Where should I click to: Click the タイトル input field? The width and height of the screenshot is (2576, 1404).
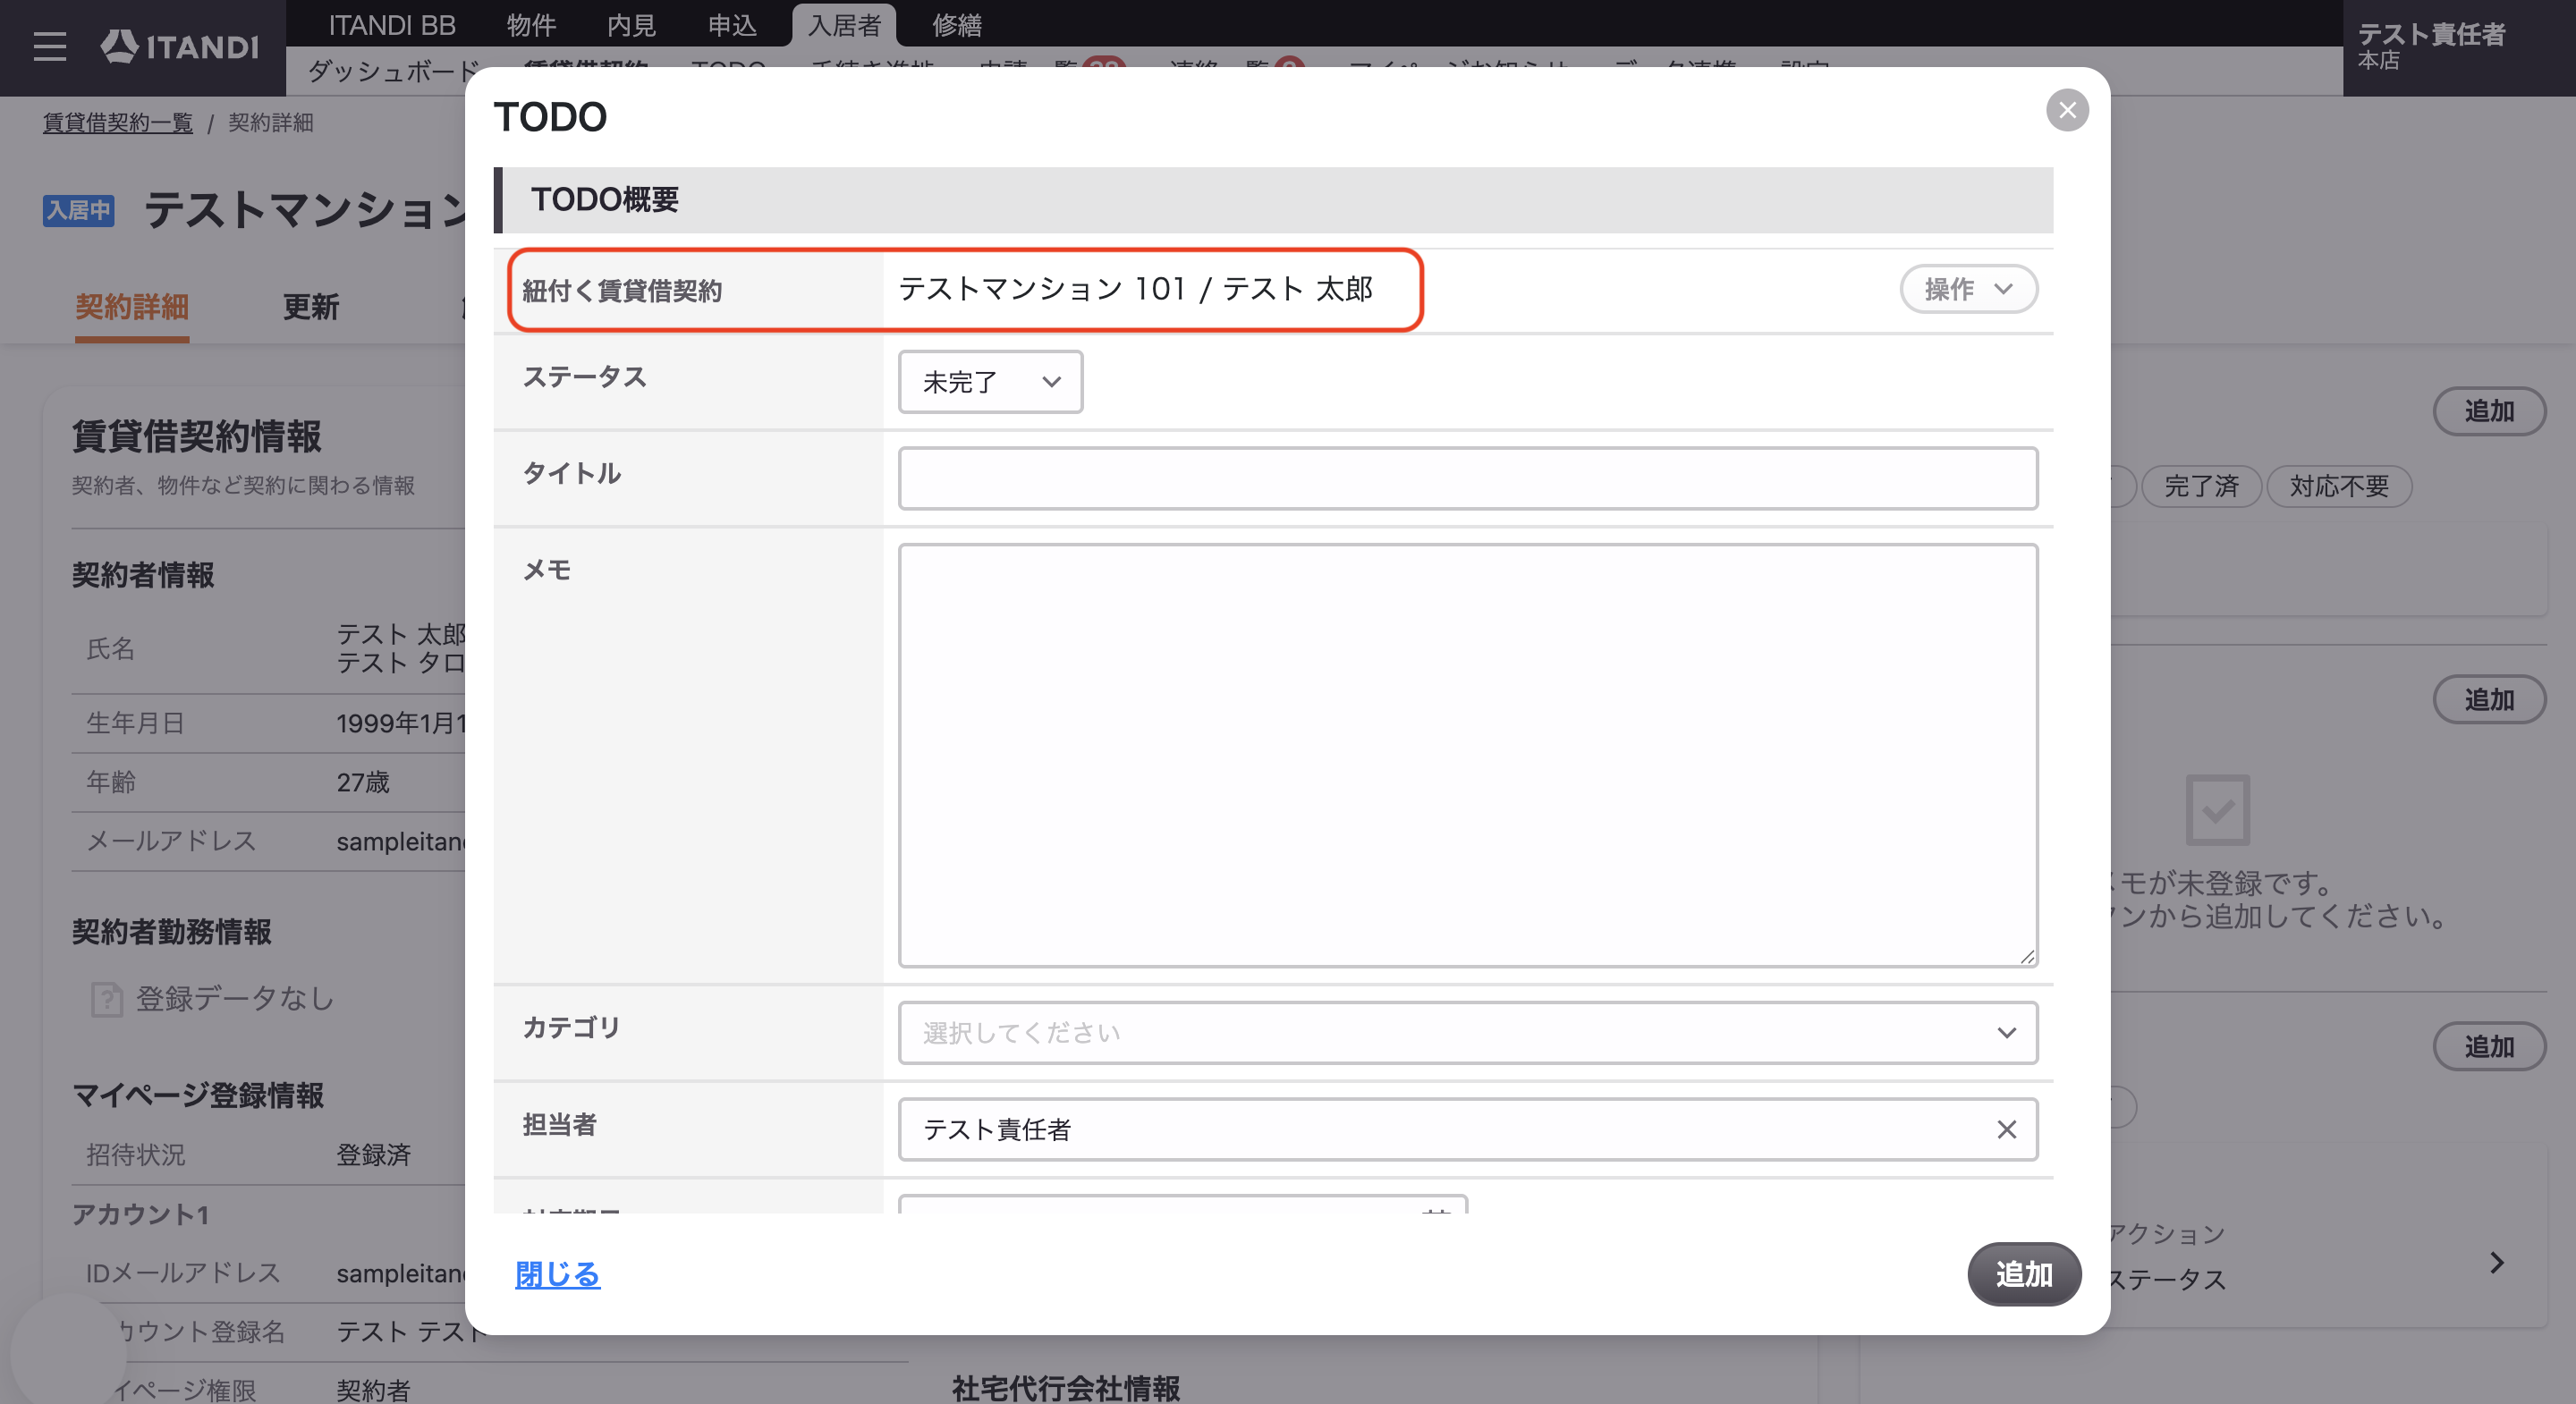point(1467,478)
